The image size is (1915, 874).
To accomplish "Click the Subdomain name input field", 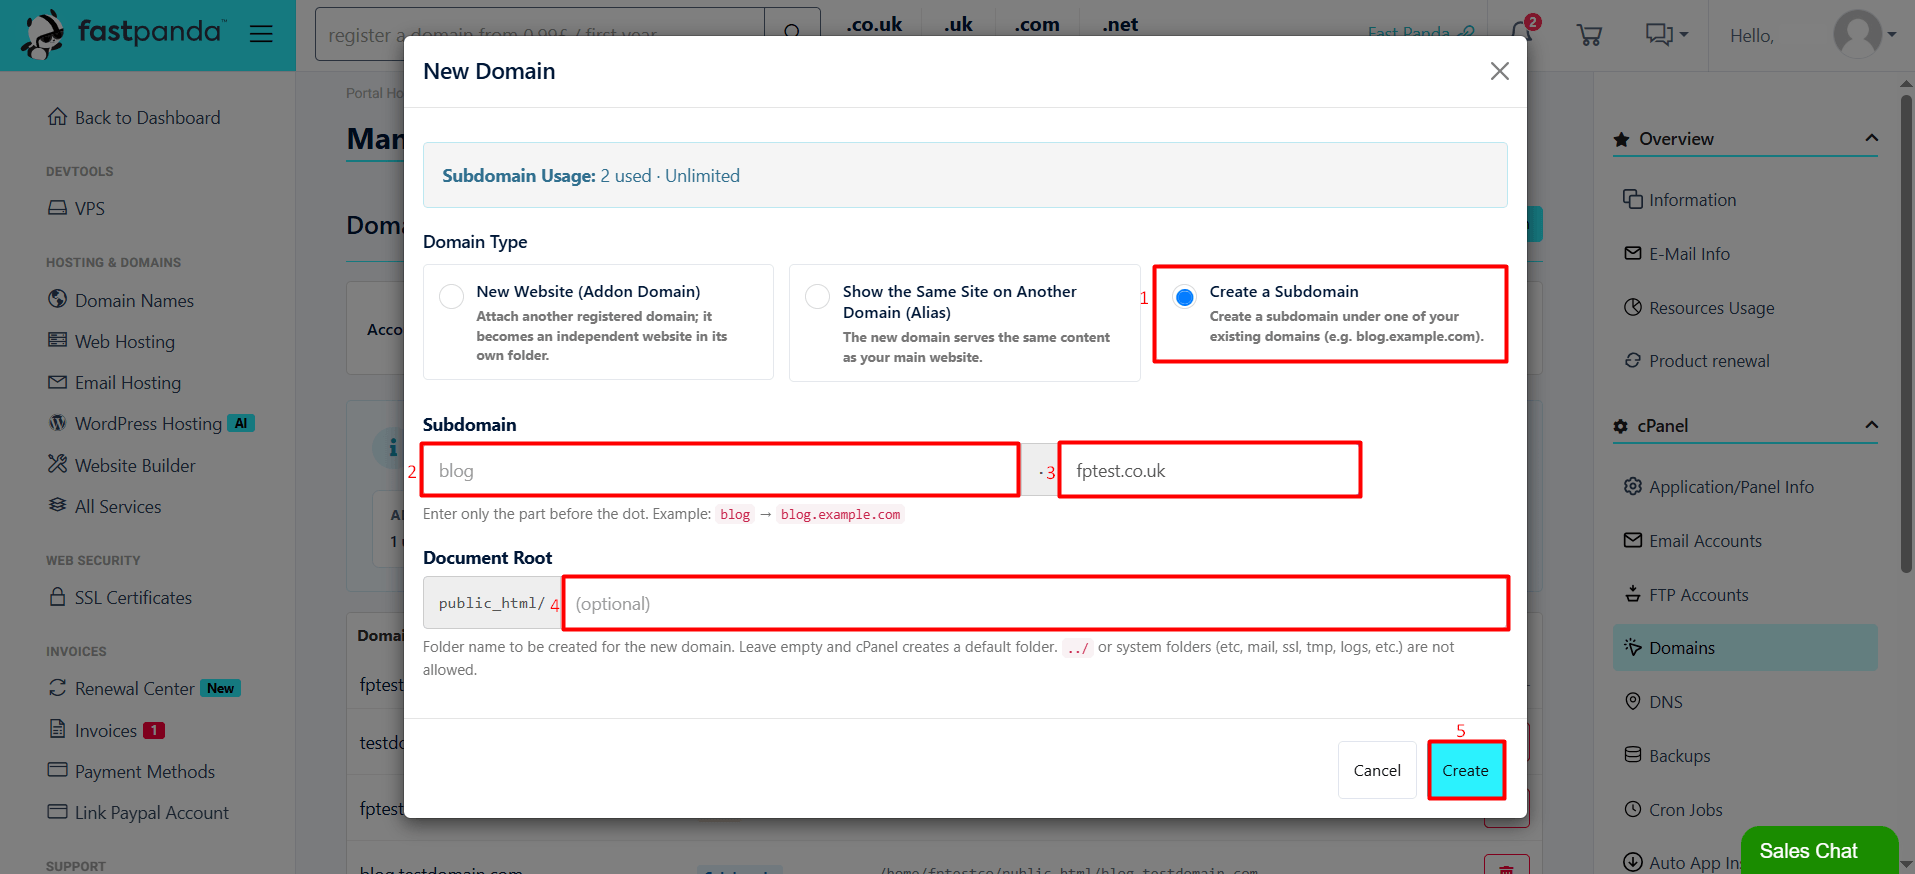I will 721,470.
